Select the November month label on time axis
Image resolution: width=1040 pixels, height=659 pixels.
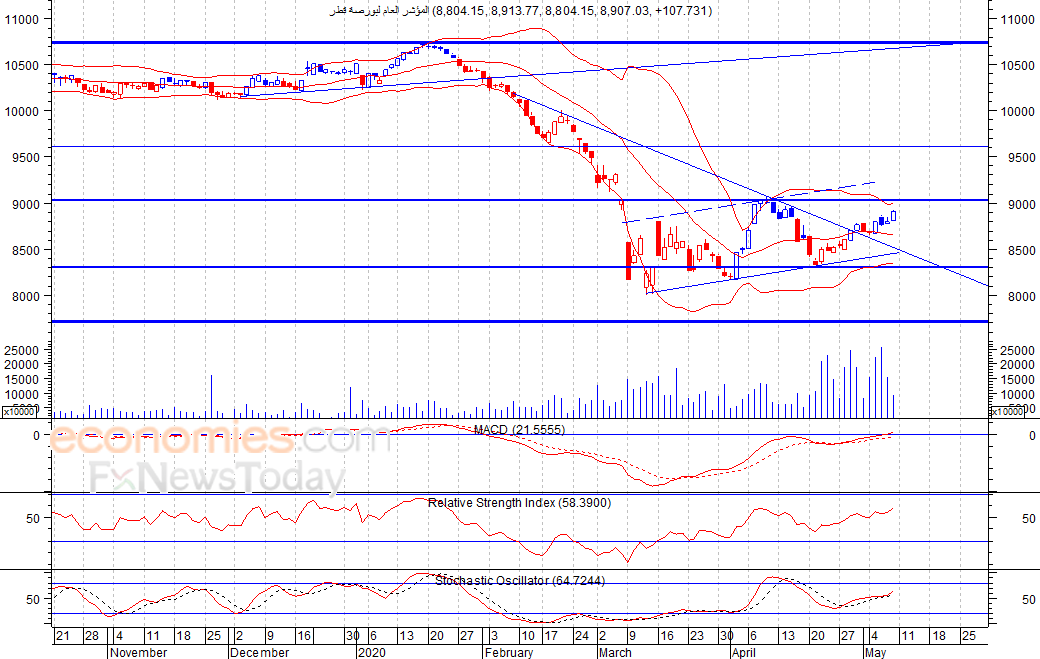point(139,652)
